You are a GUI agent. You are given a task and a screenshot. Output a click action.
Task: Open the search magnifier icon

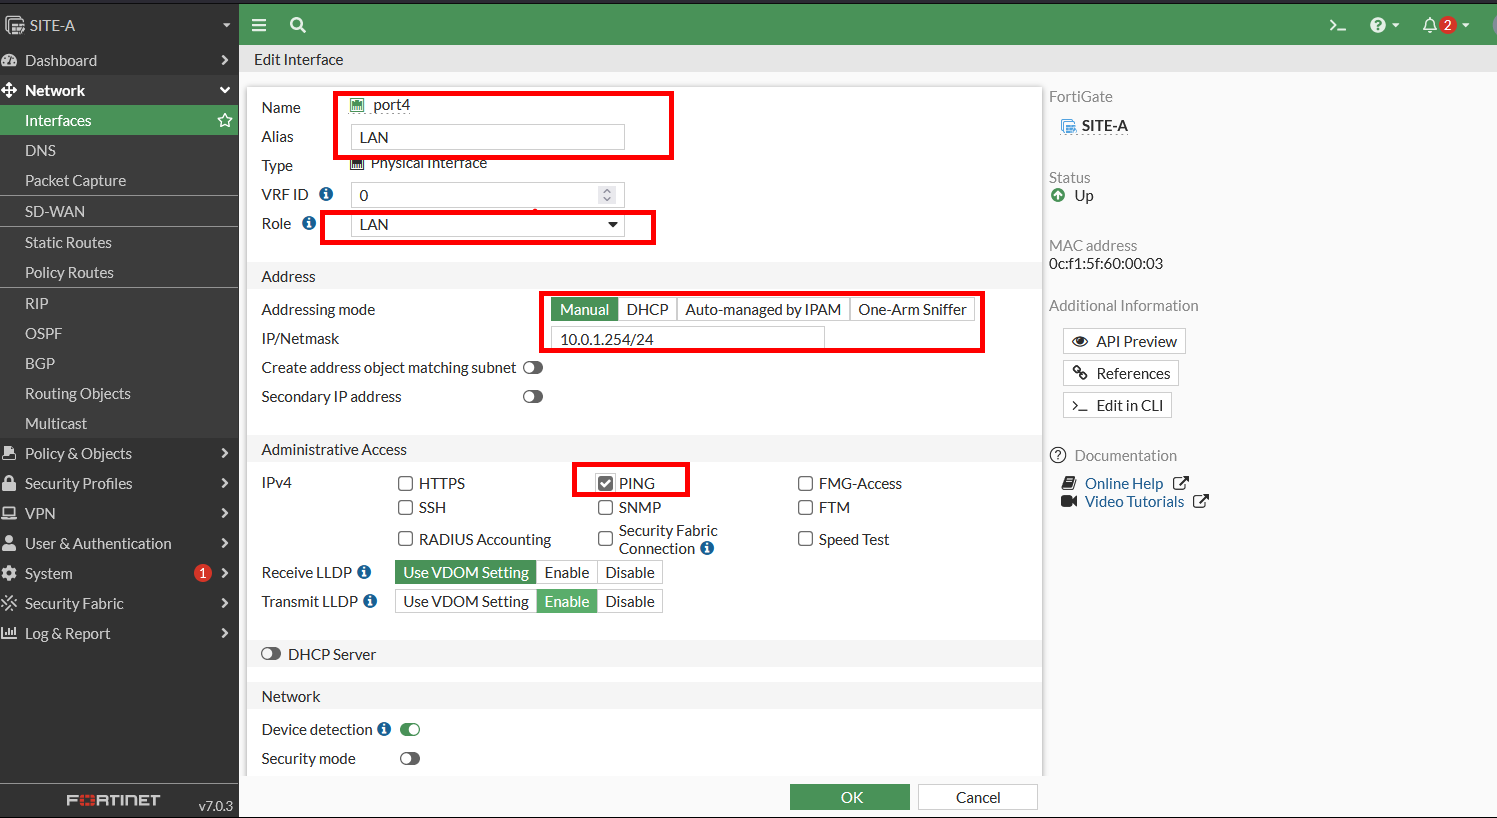coord(297,25)
